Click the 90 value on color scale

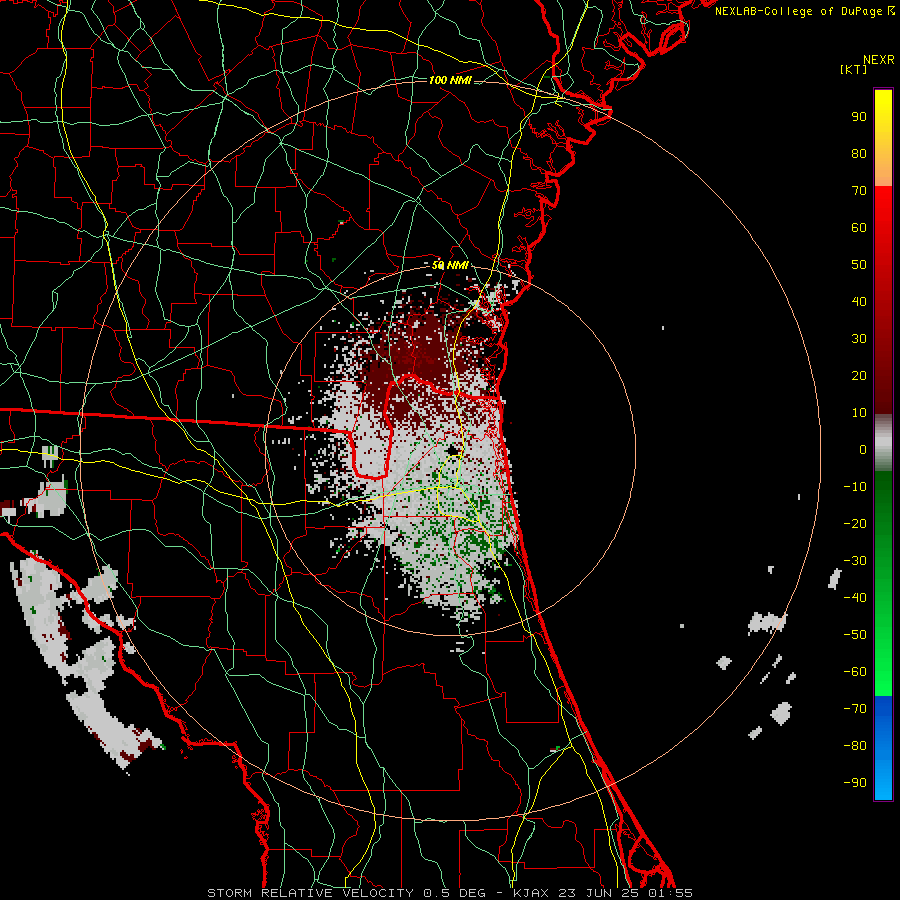(x=859, y=117)
